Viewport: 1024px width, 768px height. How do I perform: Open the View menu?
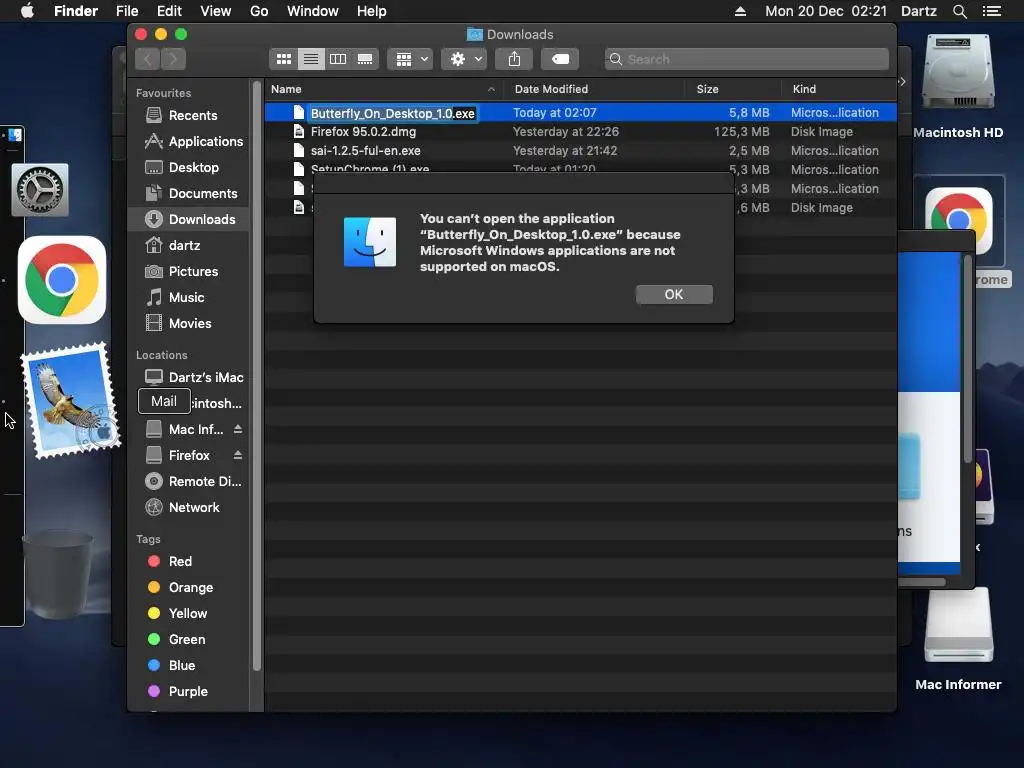pyautogui.click(x=216, y=11)
